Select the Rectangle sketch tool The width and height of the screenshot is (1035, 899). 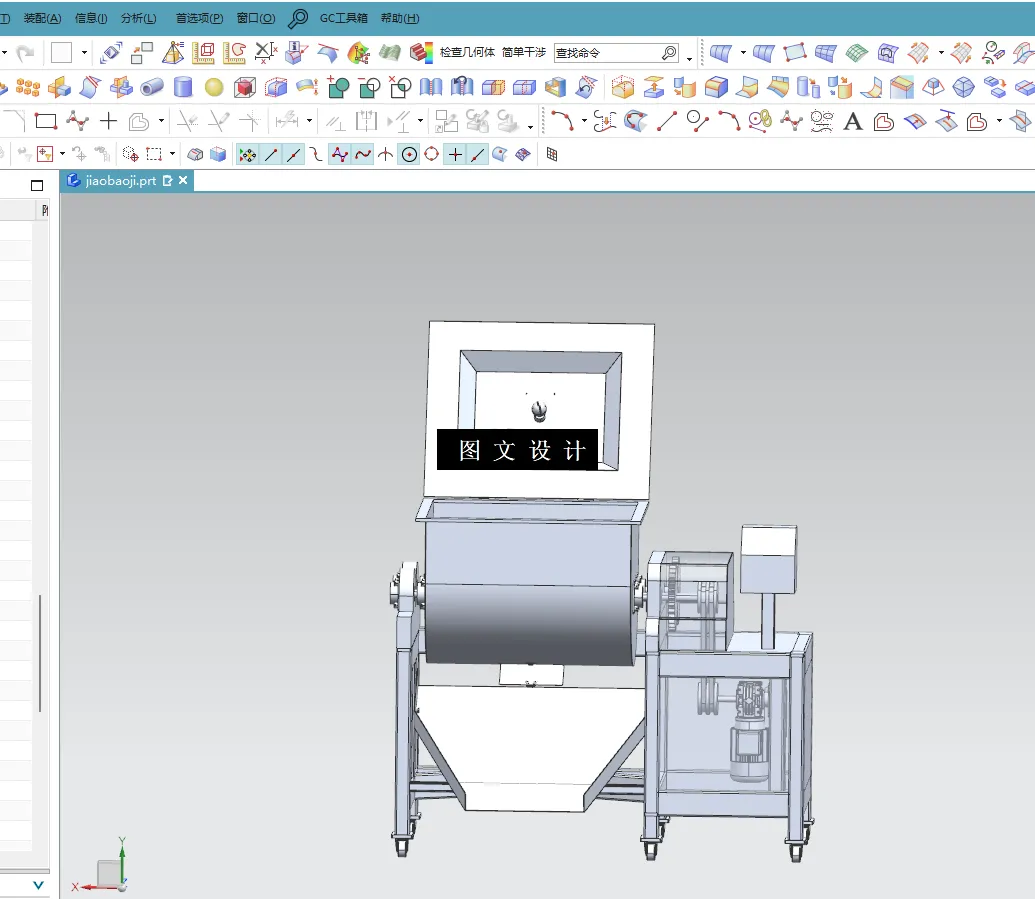[x=47, y=123]
